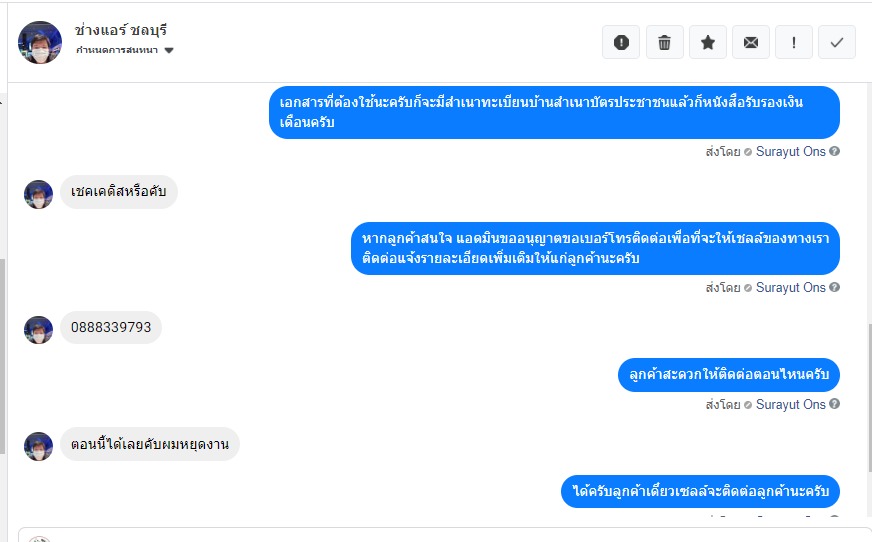This screenshot has height=542, width=872.
Task: Click the 0888339793 phone number bubble
Action: [111, 327]
